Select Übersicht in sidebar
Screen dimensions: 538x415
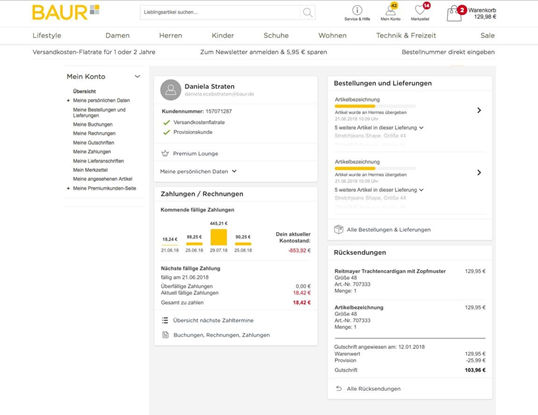(x=84, y=91)
